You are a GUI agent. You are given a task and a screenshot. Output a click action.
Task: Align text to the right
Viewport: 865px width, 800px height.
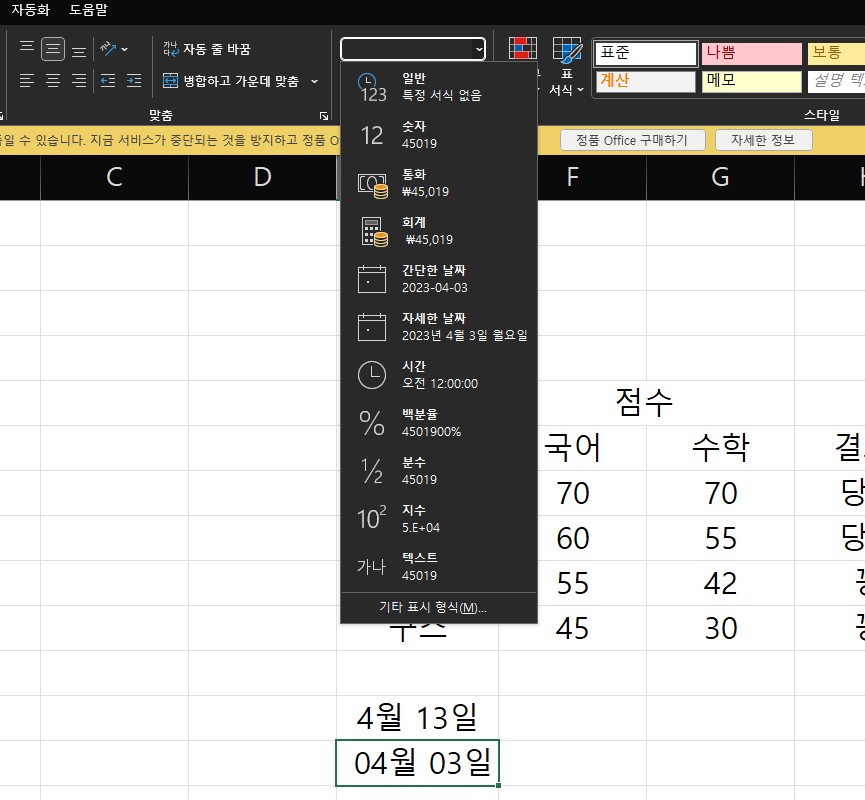(x=79, y=81)
